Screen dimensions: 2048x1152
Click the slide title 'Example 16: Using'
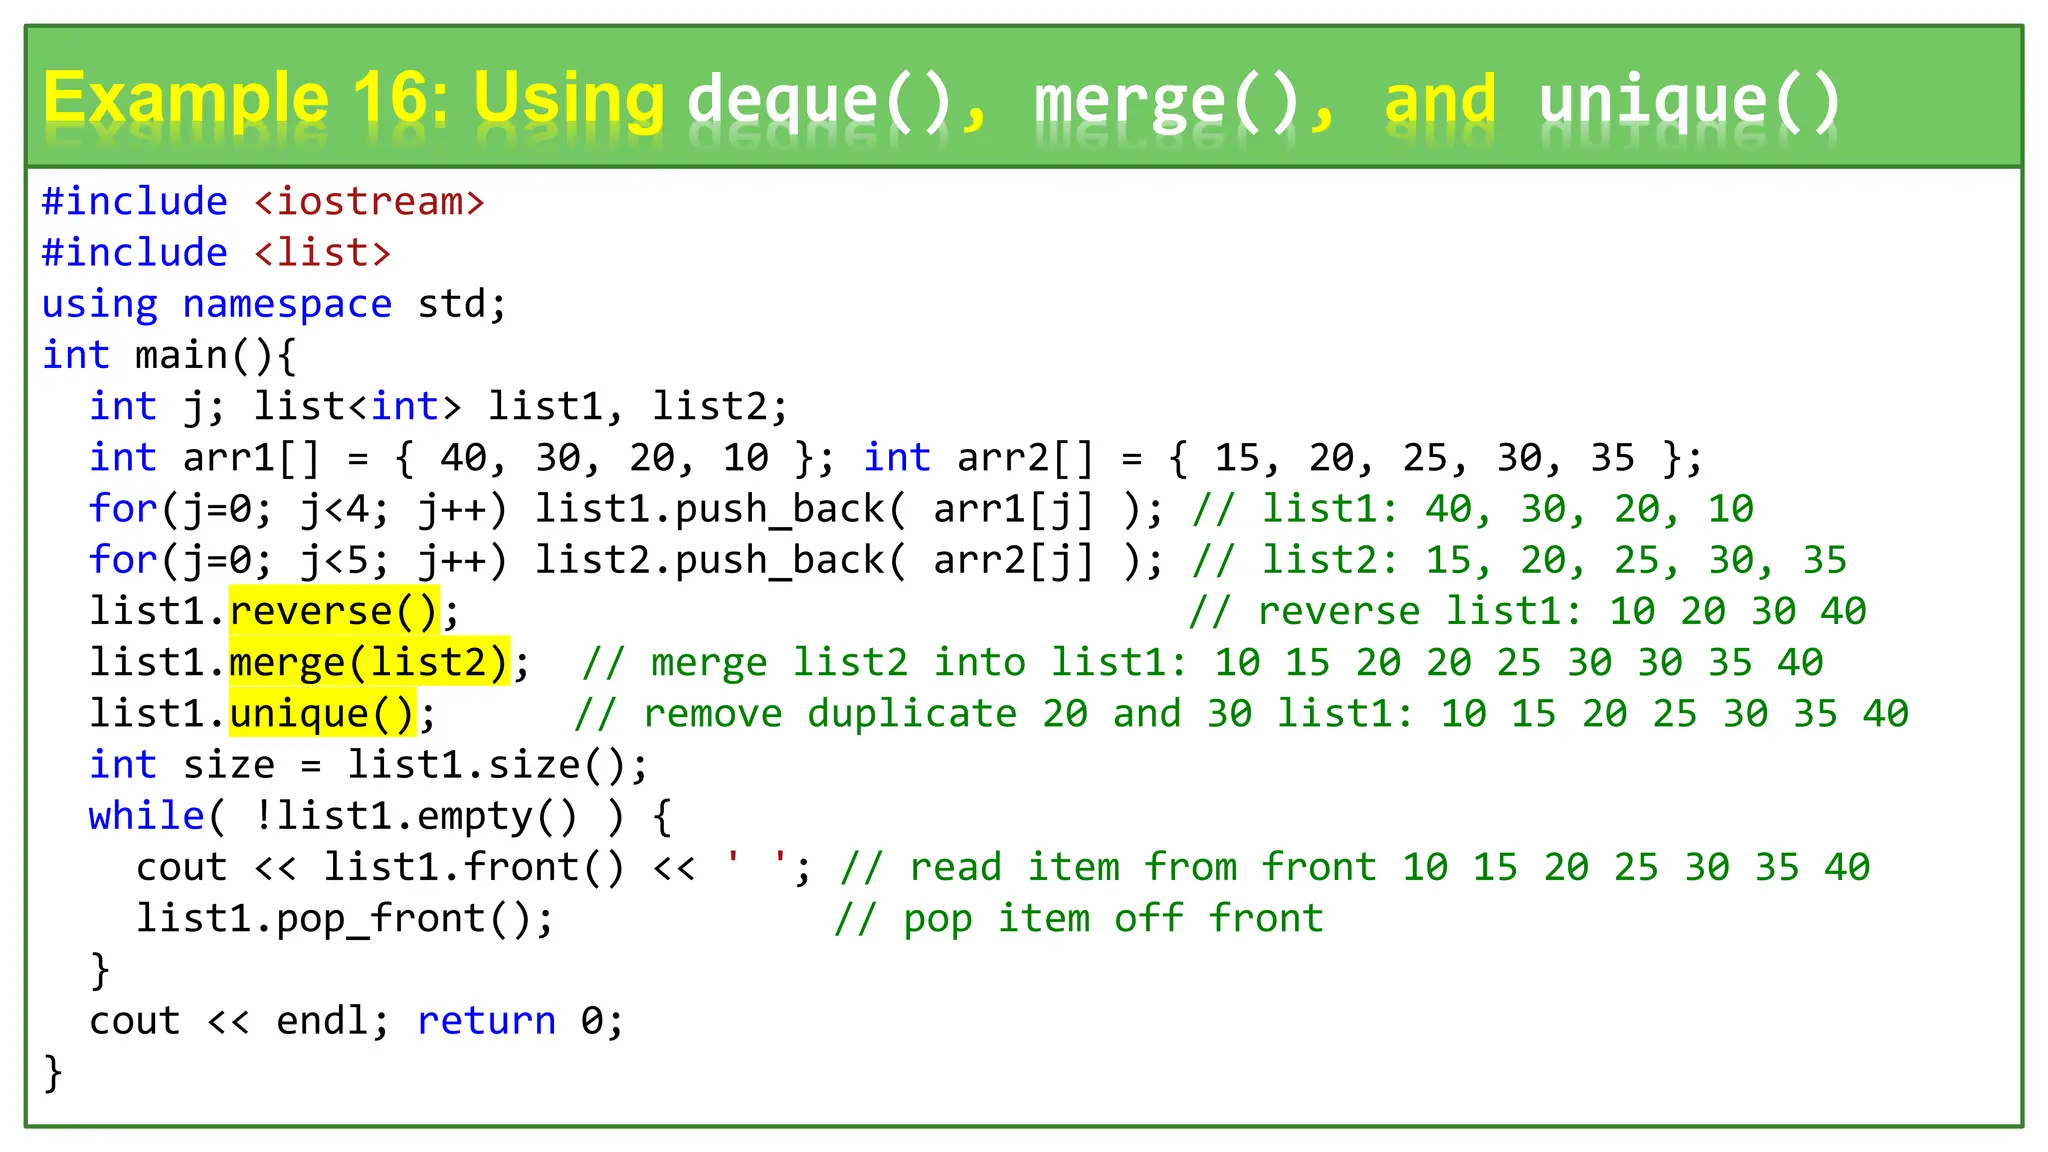[x=354, y=100]
